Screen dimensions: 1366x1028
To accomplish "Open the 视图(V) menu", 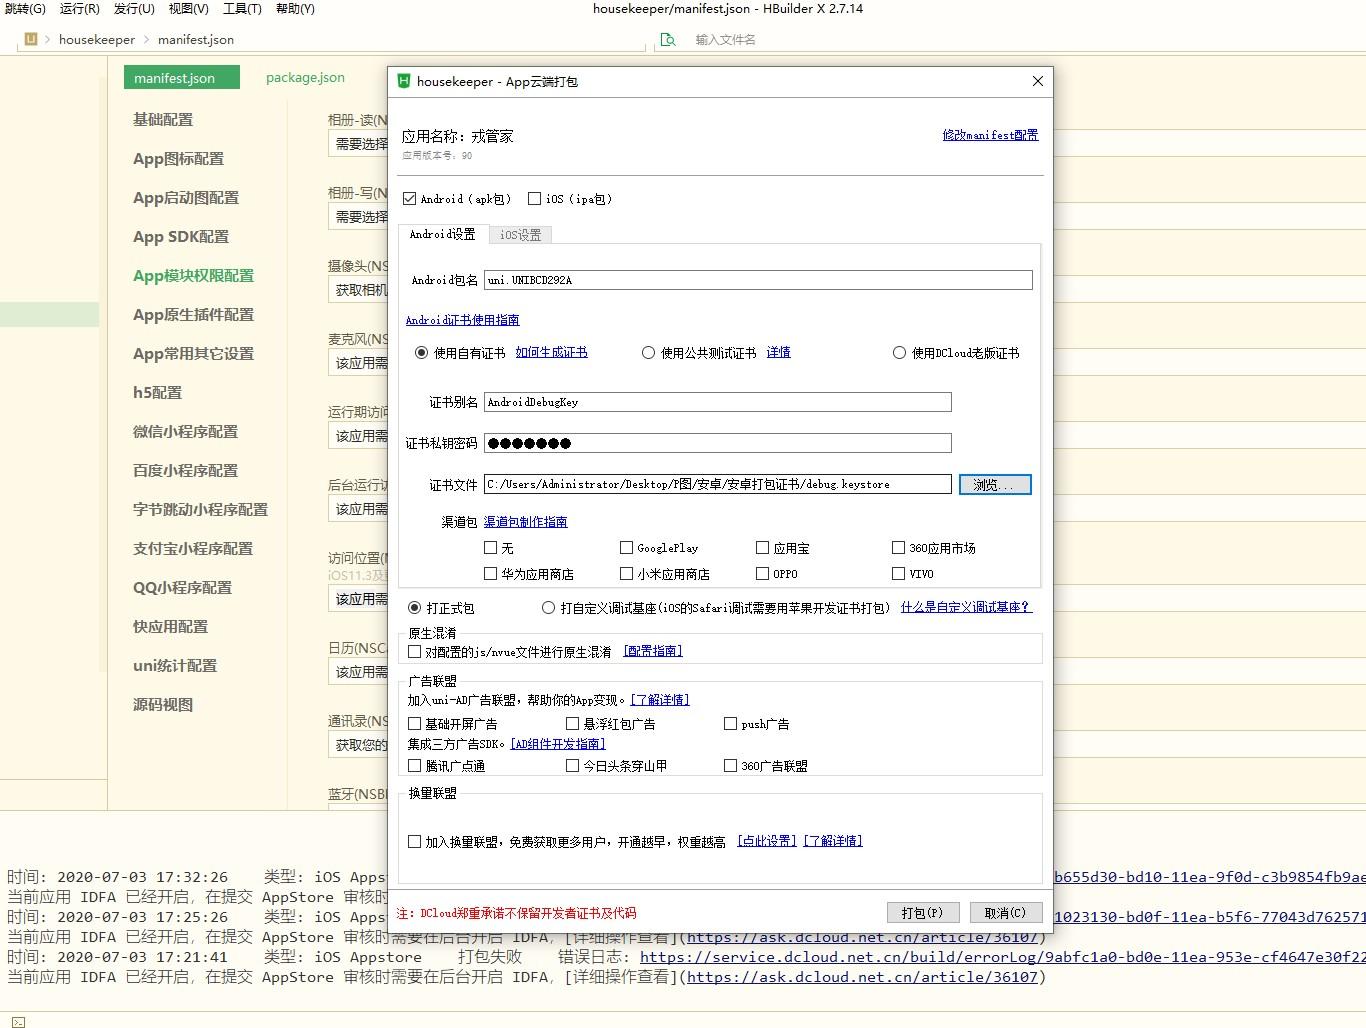I will pyautogui.click(x=188, y=9).
